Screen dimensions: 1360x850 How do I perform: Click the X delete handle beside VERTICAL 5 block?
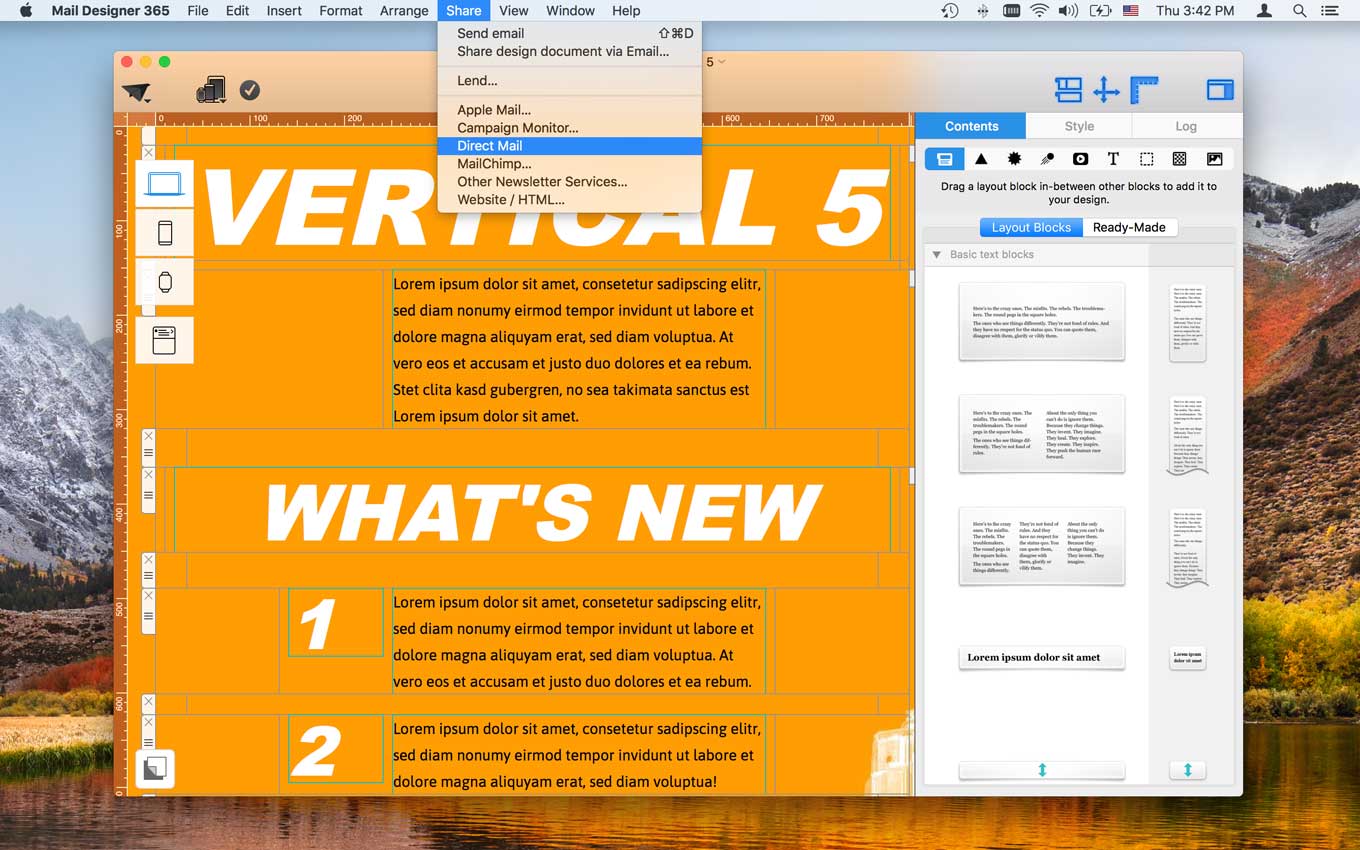(x=148, y=153)
